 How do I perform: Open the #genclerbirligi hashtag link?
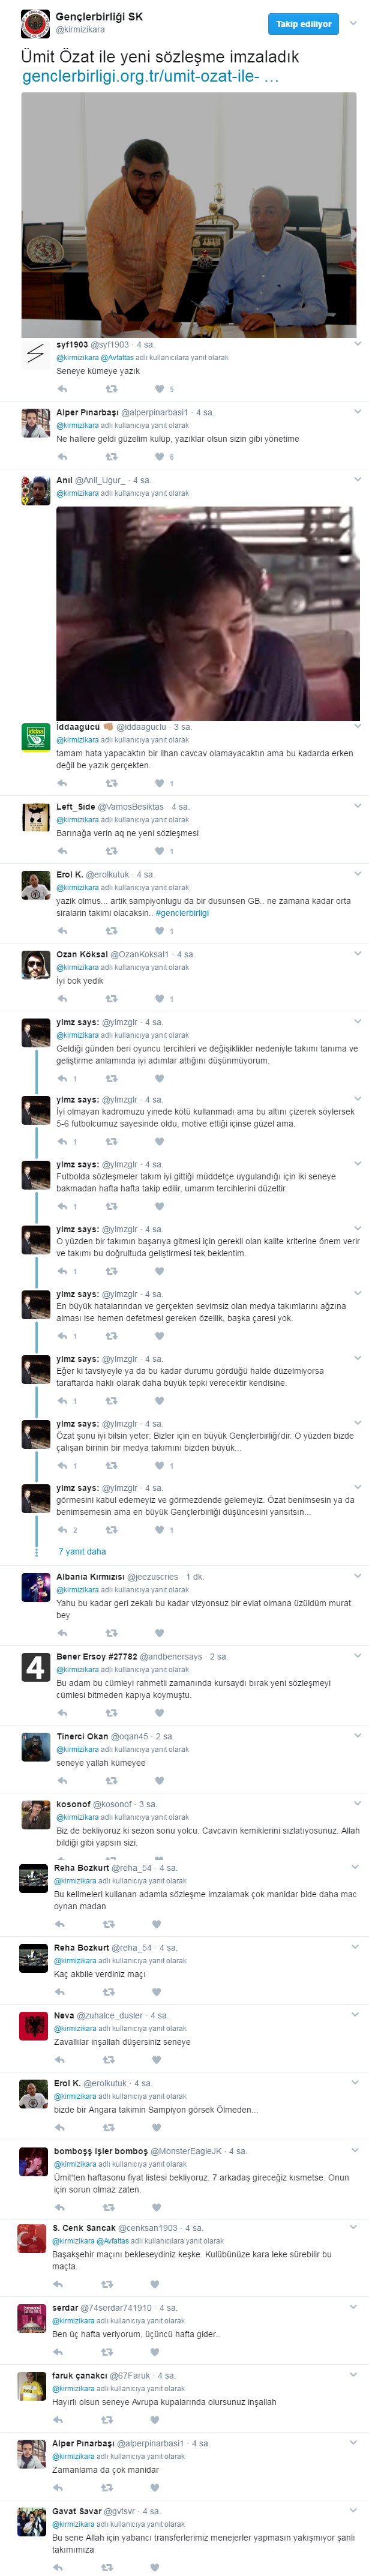(x=182, y=912)
